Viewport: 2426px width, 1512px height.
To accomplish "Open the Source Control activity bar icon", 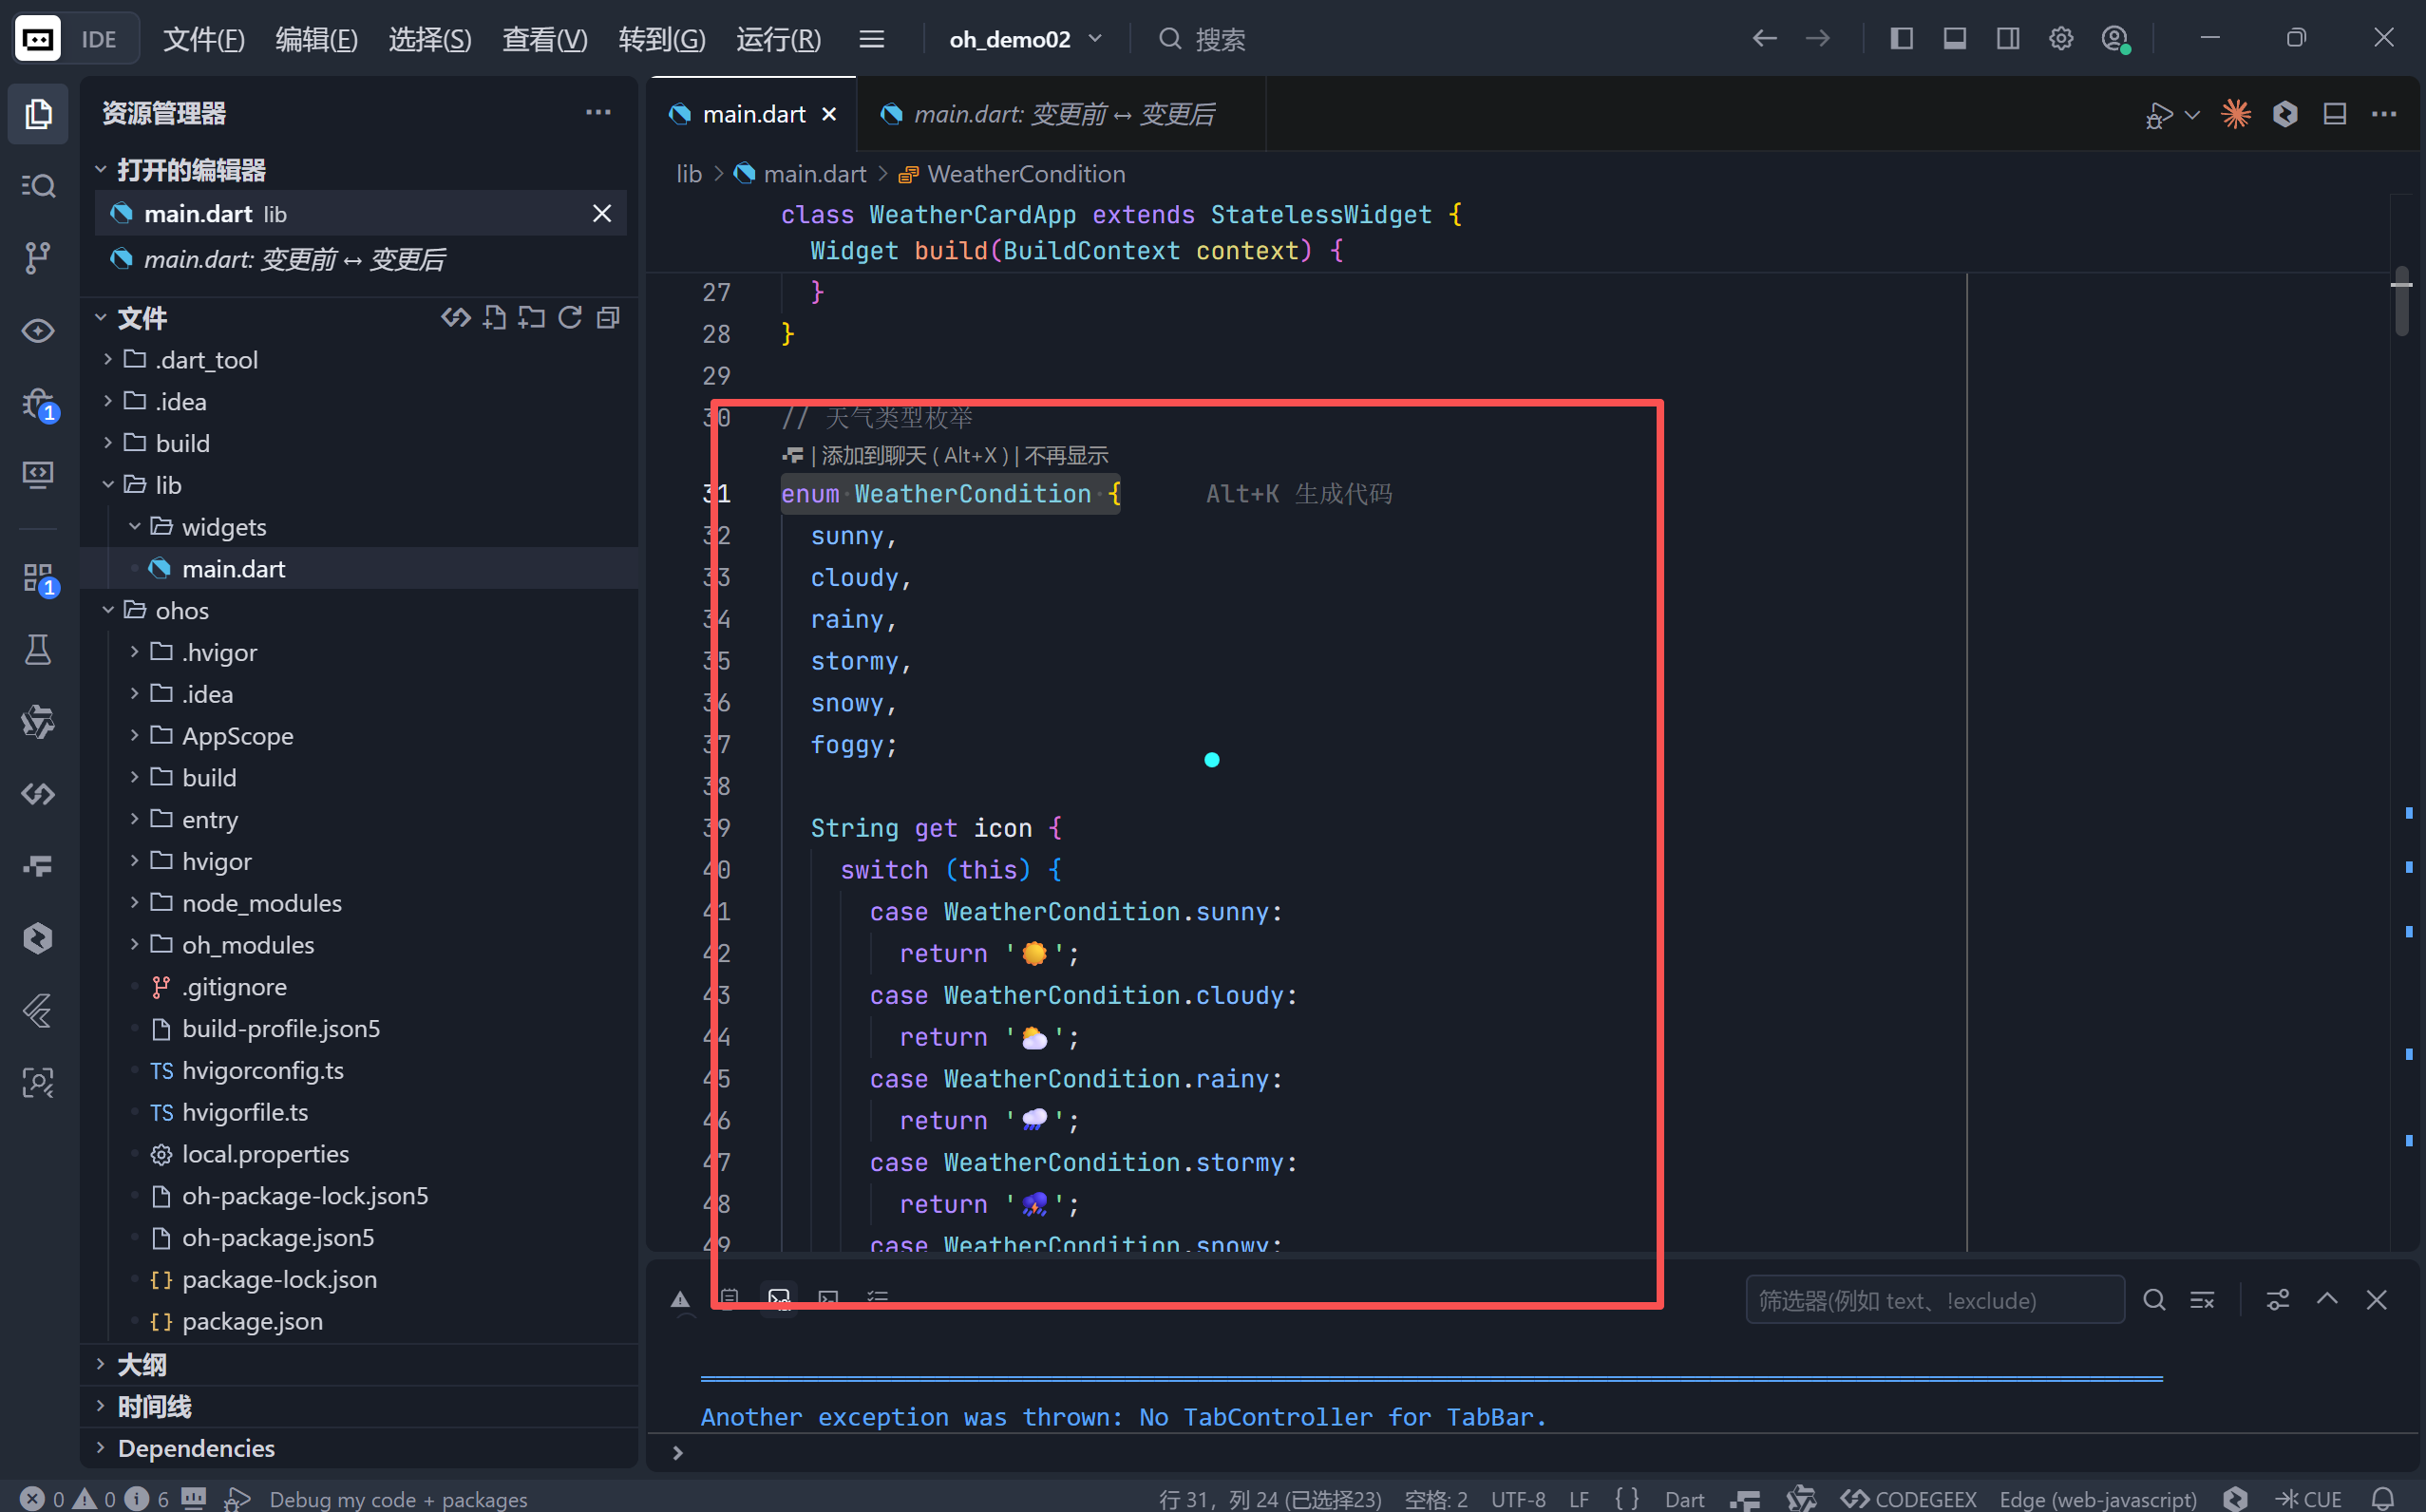I will 37,258.
